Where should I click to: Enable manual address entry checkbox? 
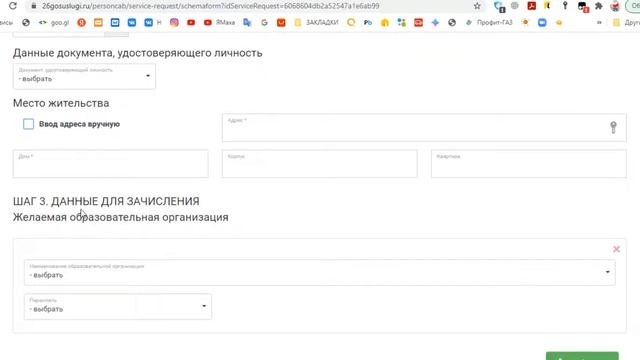29,124
